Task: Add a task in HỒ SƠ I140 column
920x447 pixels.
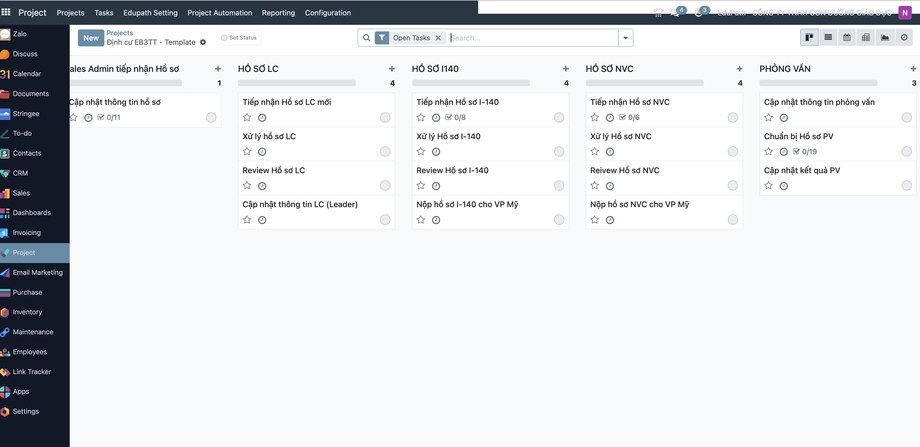Action: click(x=566, y=69)
